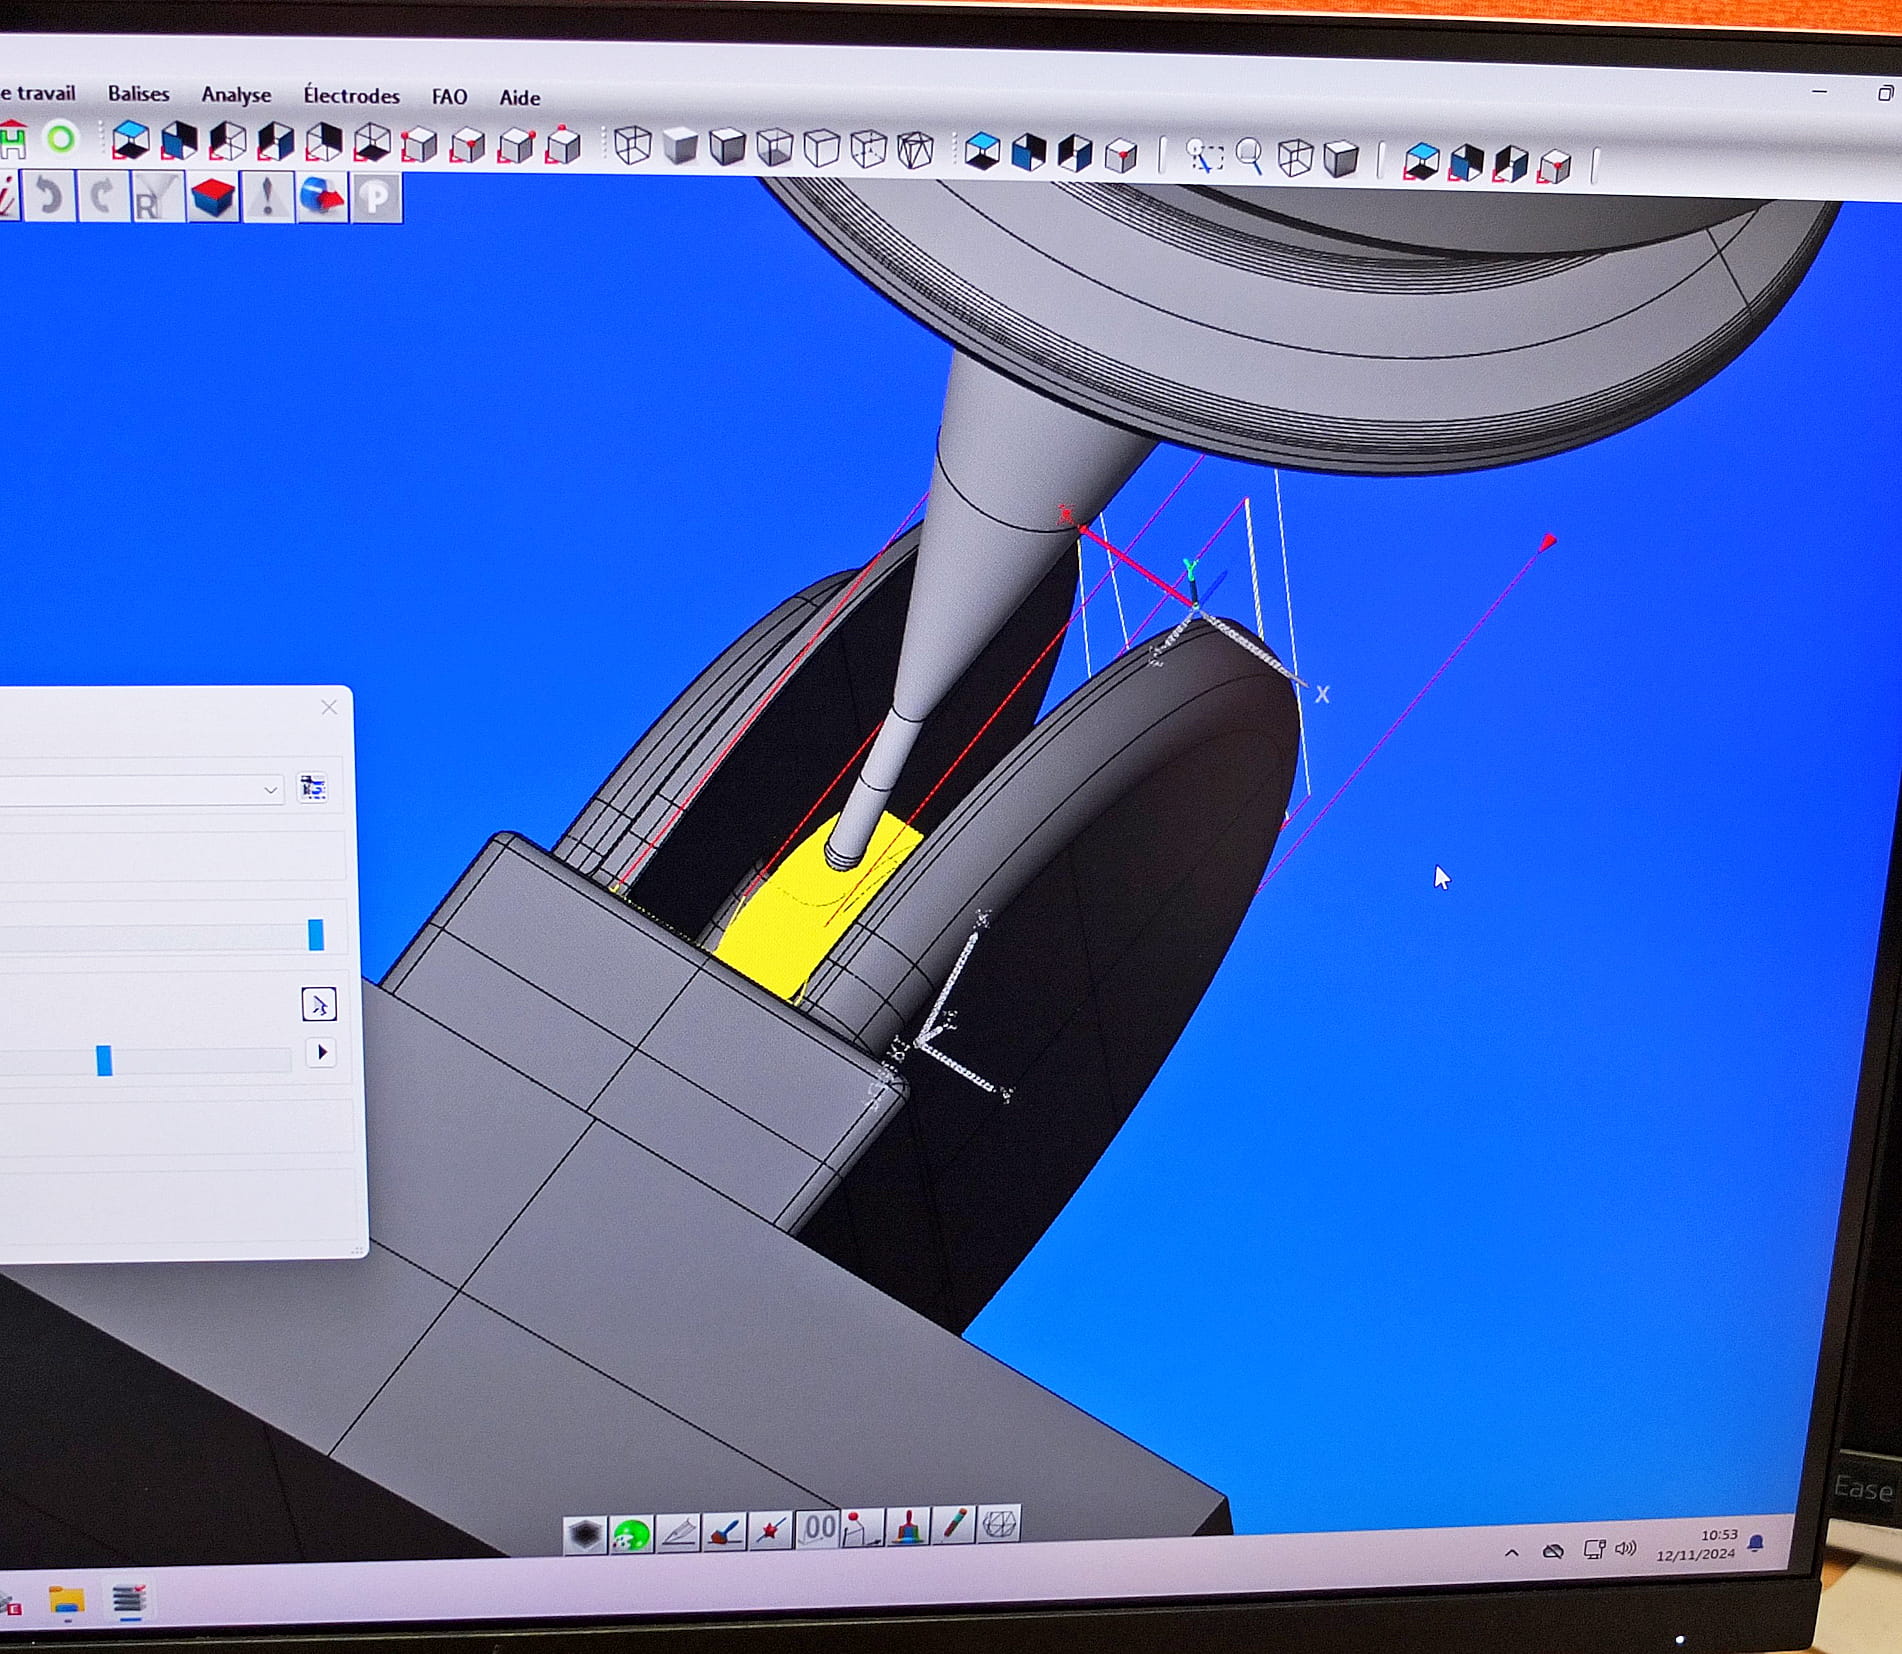The width and height of the screenshot is (1902, 1654).
Task: Click the blue brush on line icon
Action: point(724,1531)
